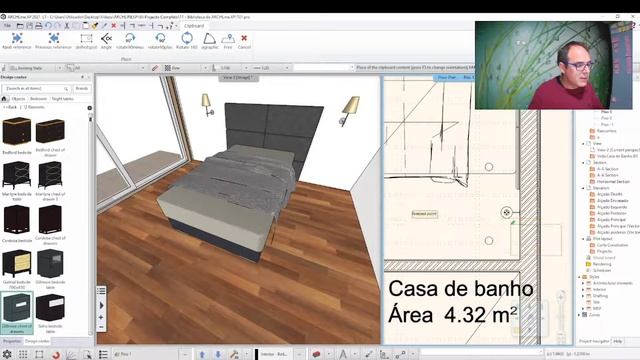Expand the Section node in project tree

click(583, 162)
